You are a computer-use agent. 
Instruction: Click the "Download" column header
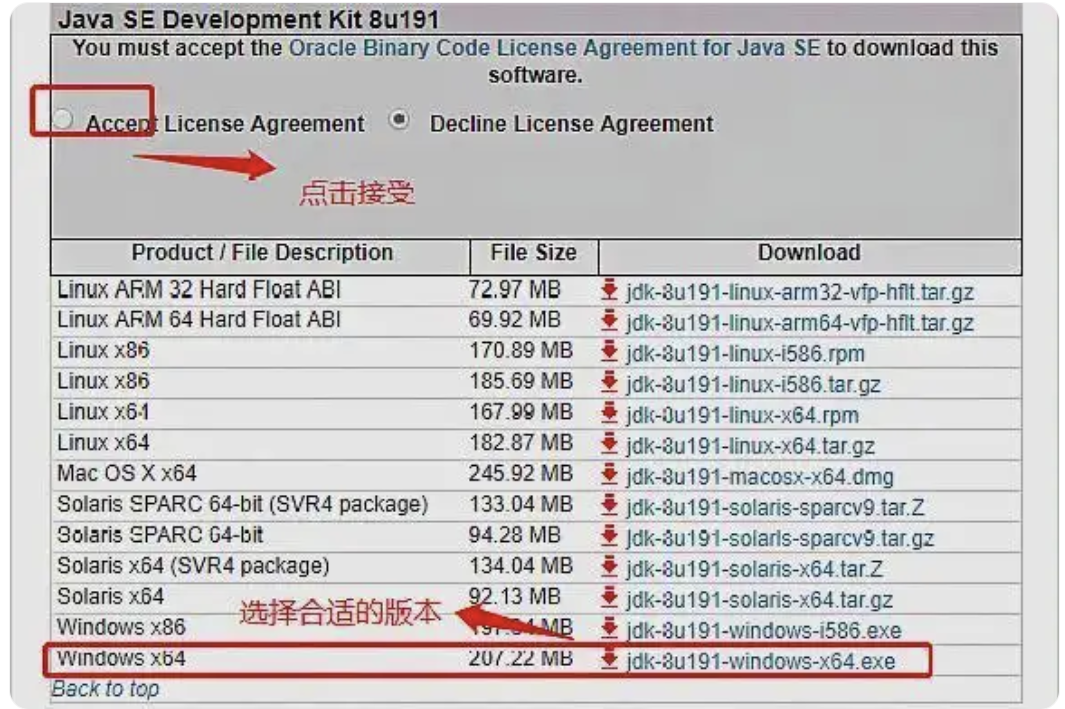[x=810, y=253]
